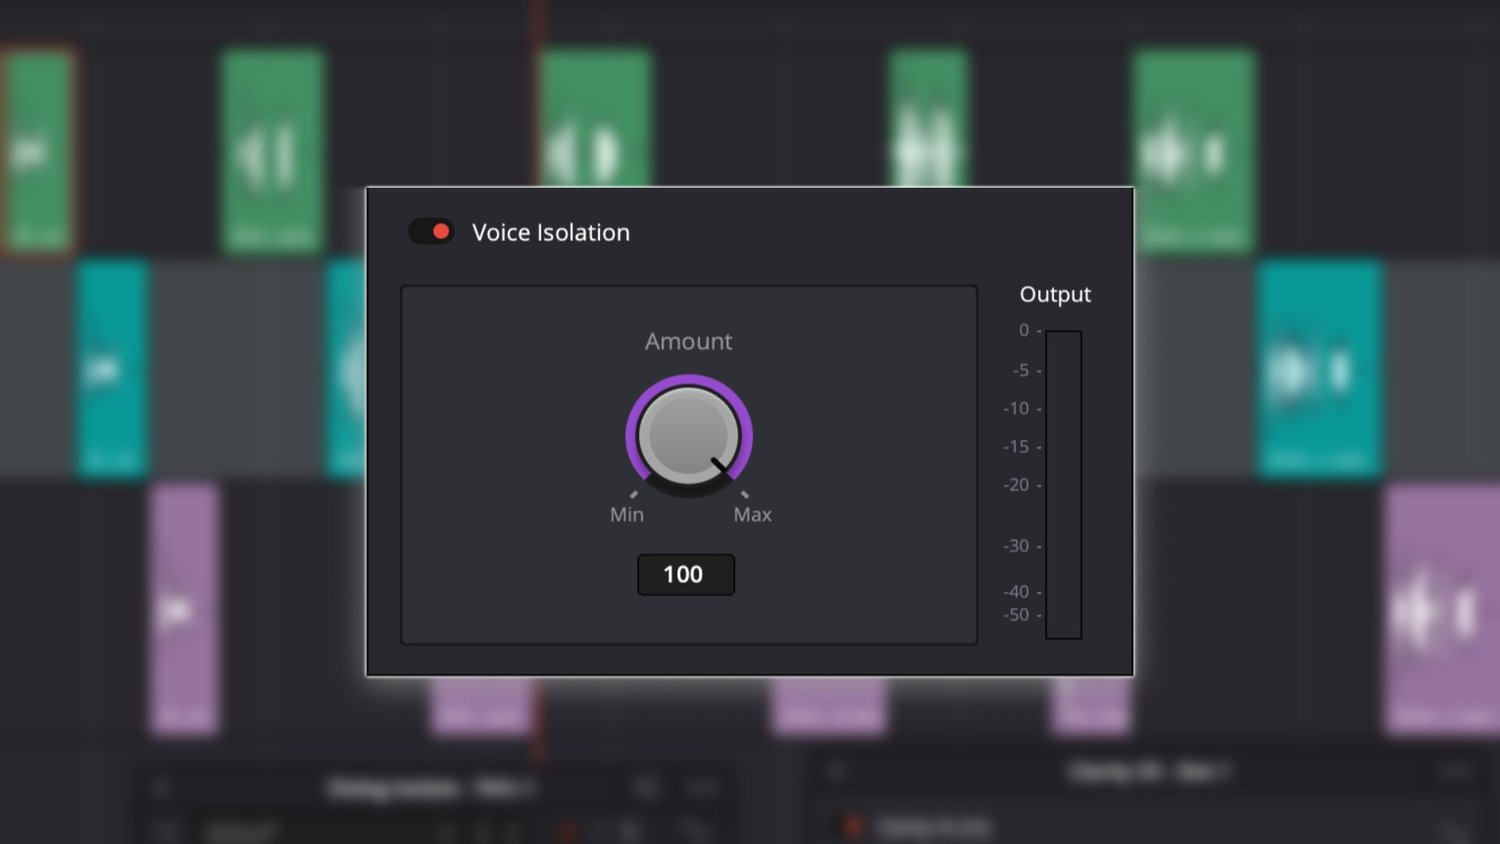This screenshot has height=844, width=1500.
Task: Click the -50 dB mark on the Output scale
Action: click(1016, 615)
